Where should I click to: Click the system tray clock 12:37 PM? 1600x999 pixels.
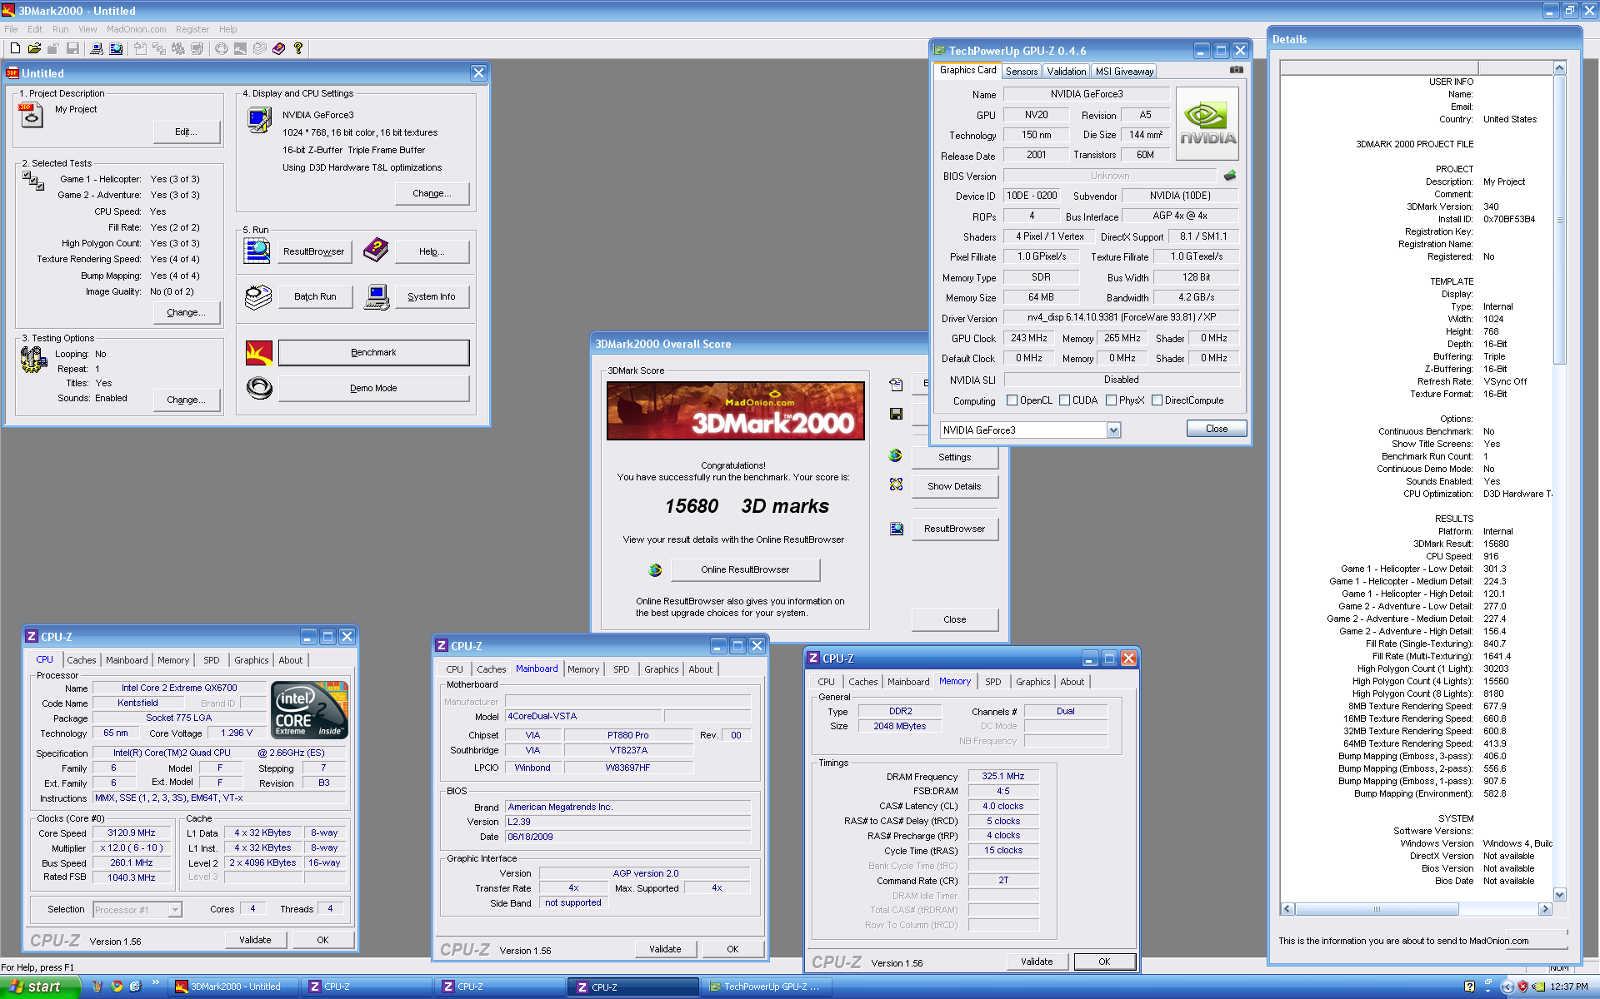(x=1569, y=987)
